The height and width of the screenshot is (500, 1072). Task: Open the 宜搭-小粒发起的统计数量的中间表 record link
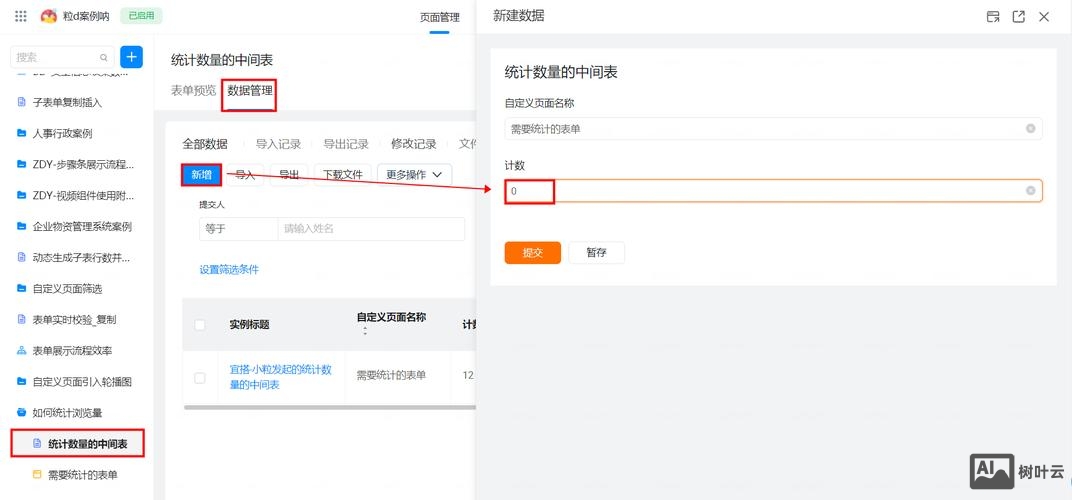(x=280, y=377)
